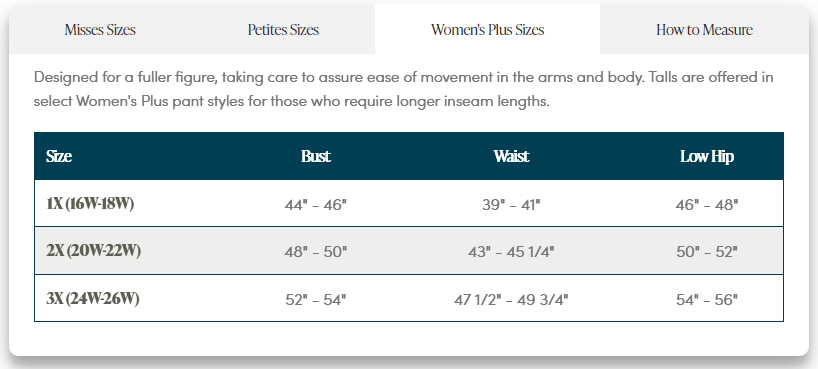Click the 46" - 48" low hip measurement

707,205
